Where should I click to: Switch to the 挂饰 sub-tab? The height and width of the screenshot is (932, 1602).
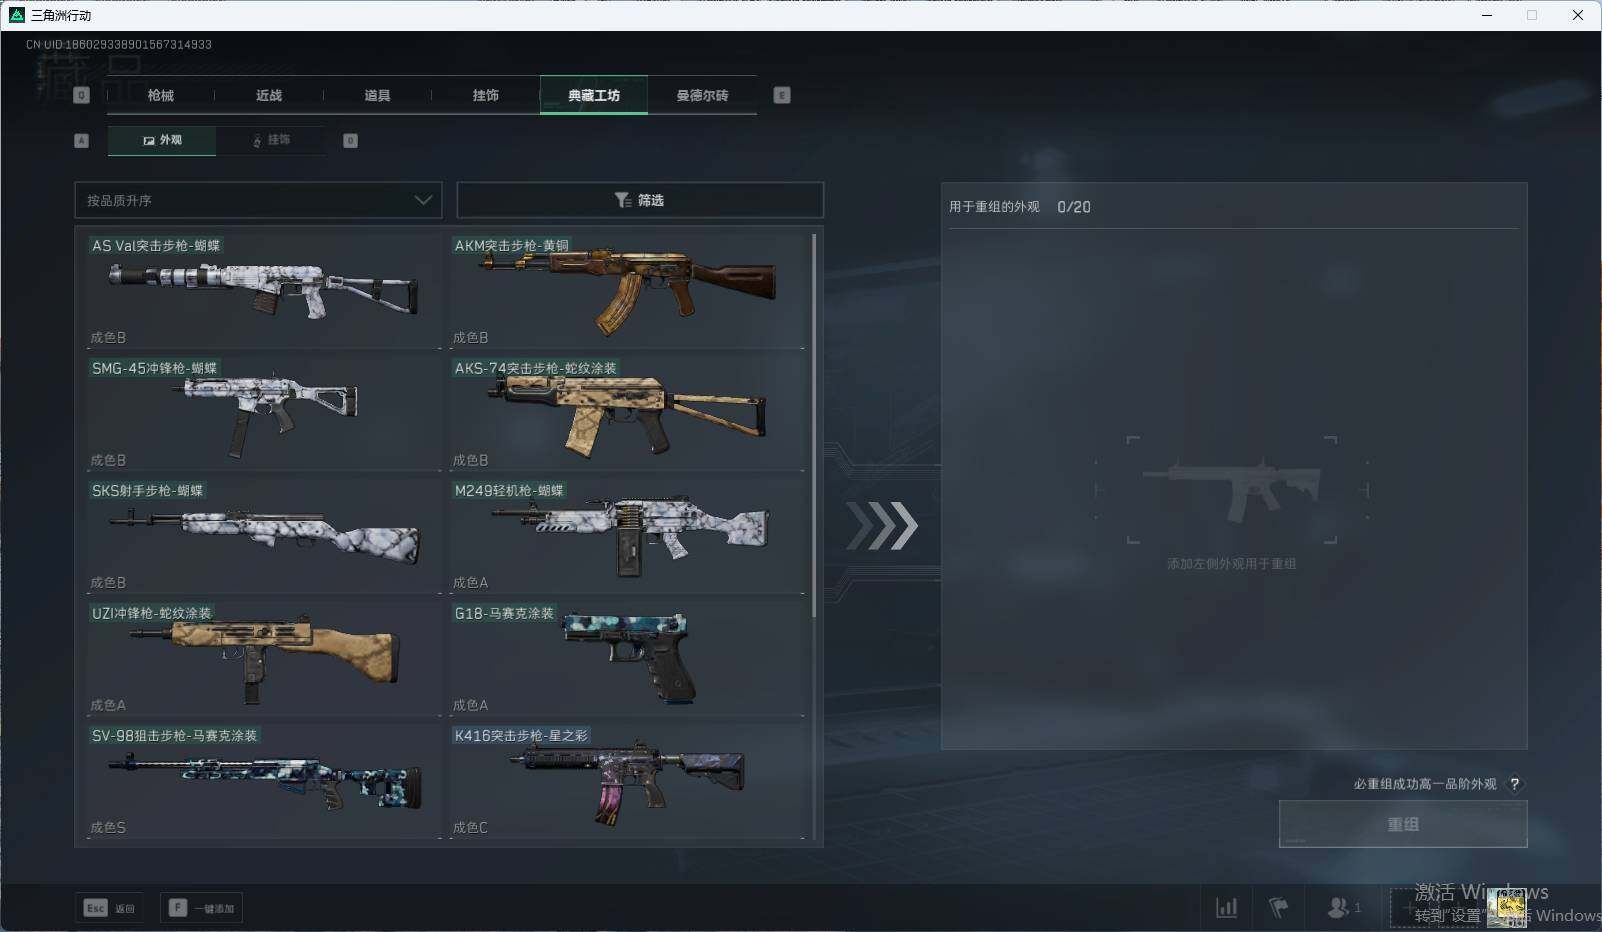coord(271,140)
